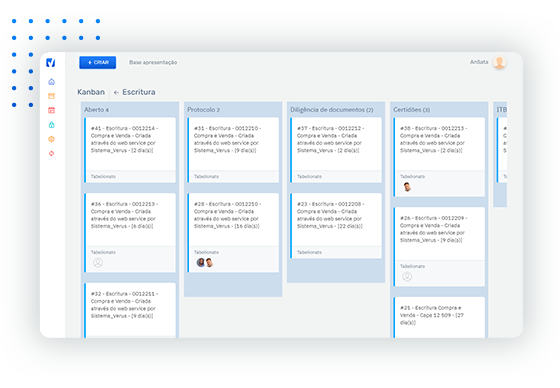Select Diligência de documentos column header
The image size is (560, 388).
(x=331, y=110)
